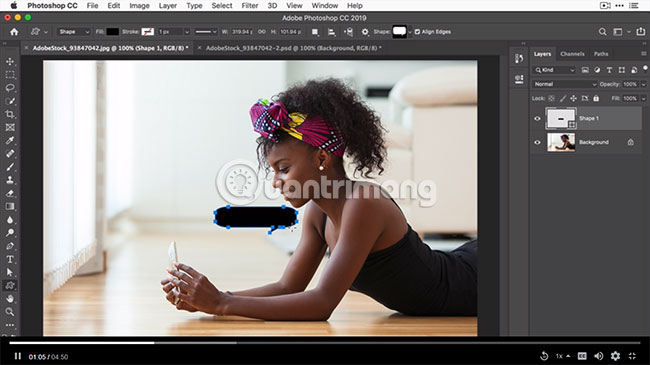This screenshot has height=365, width=650.
Task: Select the Blur tool
Action: pos(10,219)
